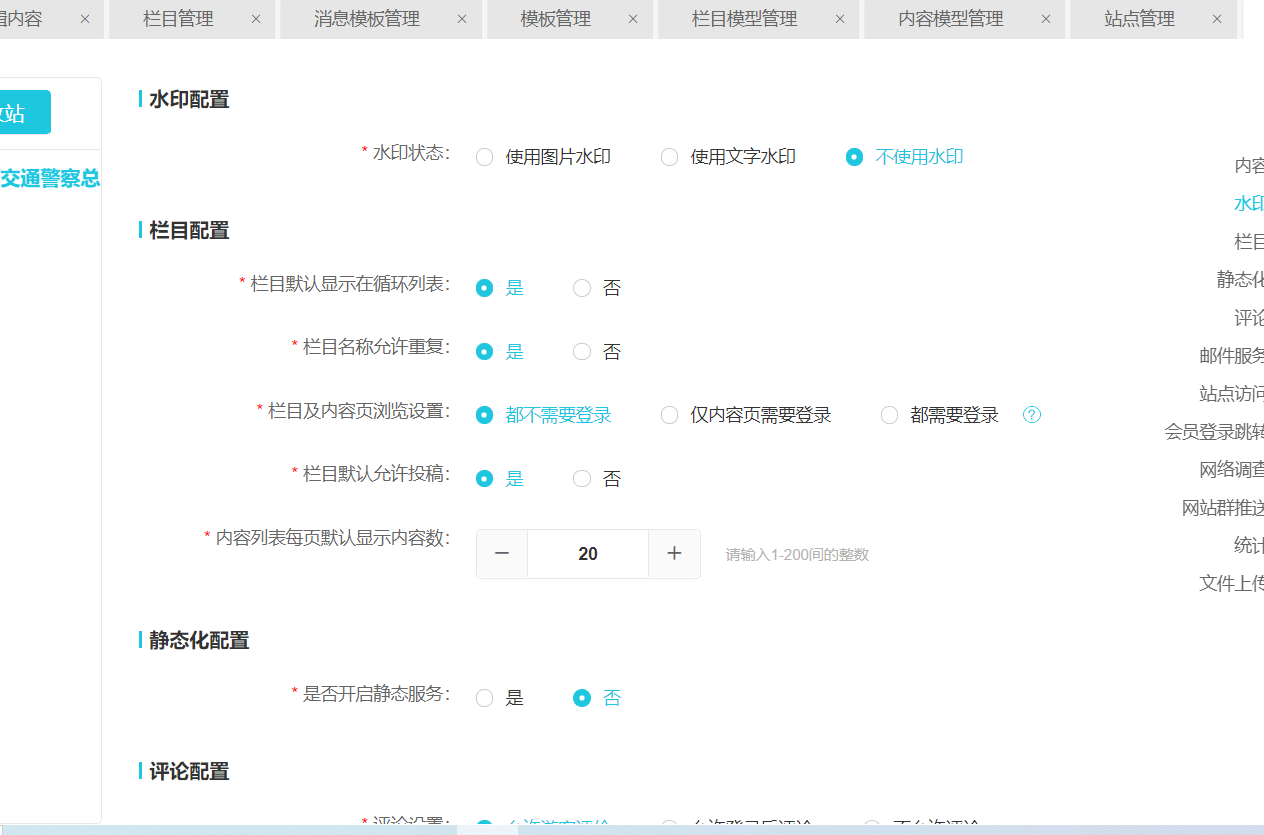Click the help question mark icon
Screen dimensions: 1264x835
(1032, 415)
